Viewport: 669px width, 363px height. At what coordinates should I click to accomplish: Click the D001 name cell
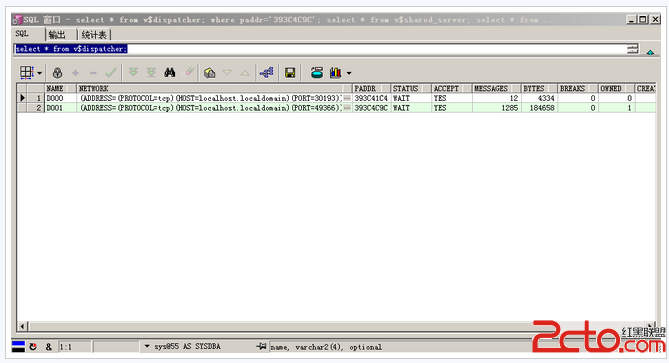[61, 108]
